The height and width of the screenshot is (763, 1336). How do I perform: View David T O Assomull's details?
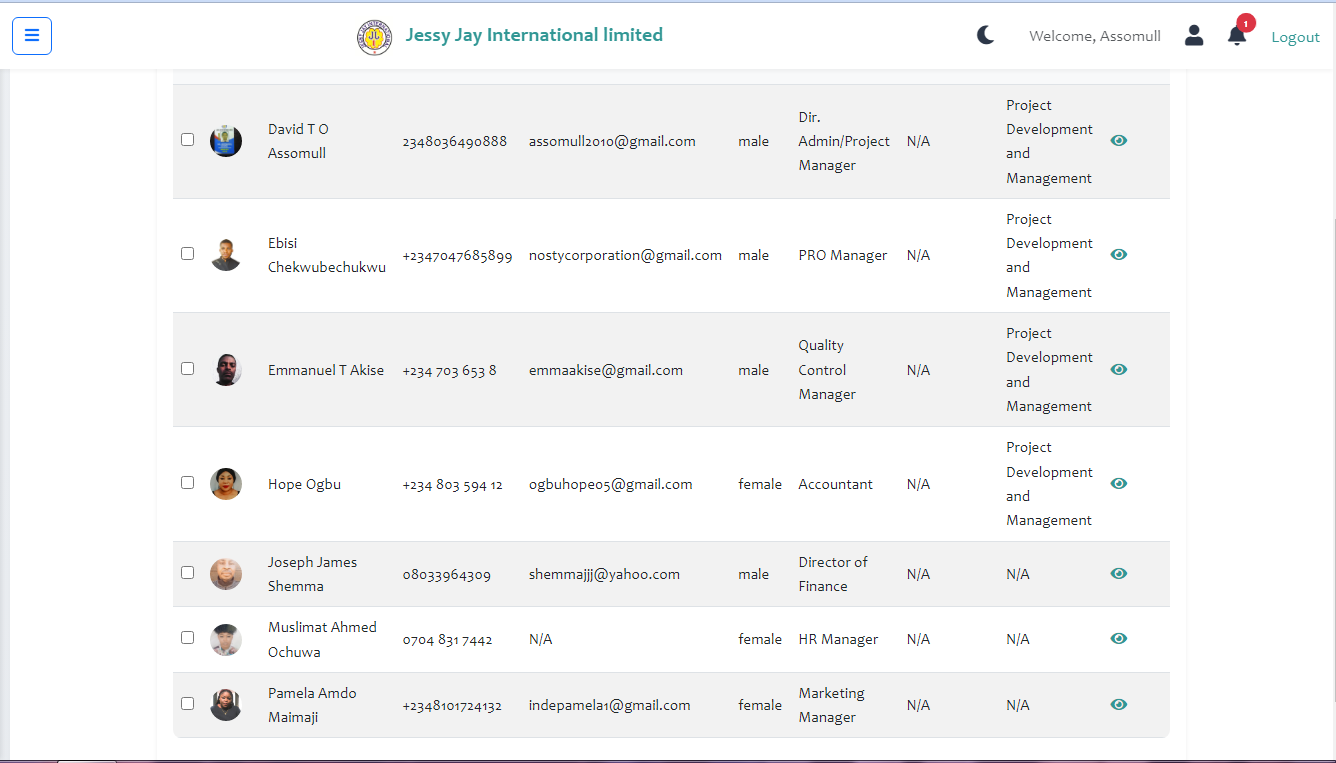click(1119, 141)
